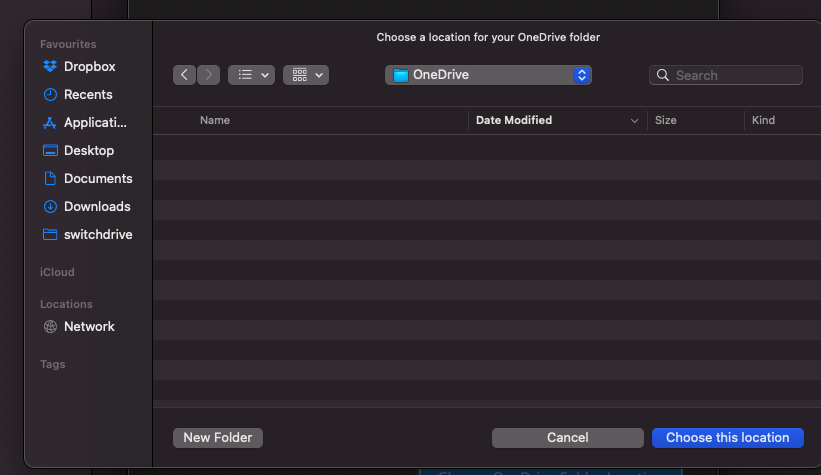Open Documents folder in sidebar
Image resolution: width=821 pixels, height=475 pixels.
tap(97, 179)
